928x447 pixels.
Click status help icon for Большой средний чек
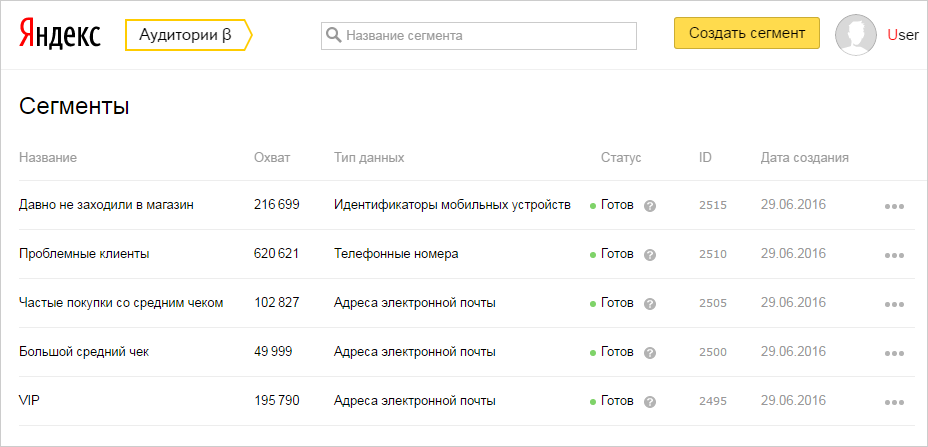[650, 353]
